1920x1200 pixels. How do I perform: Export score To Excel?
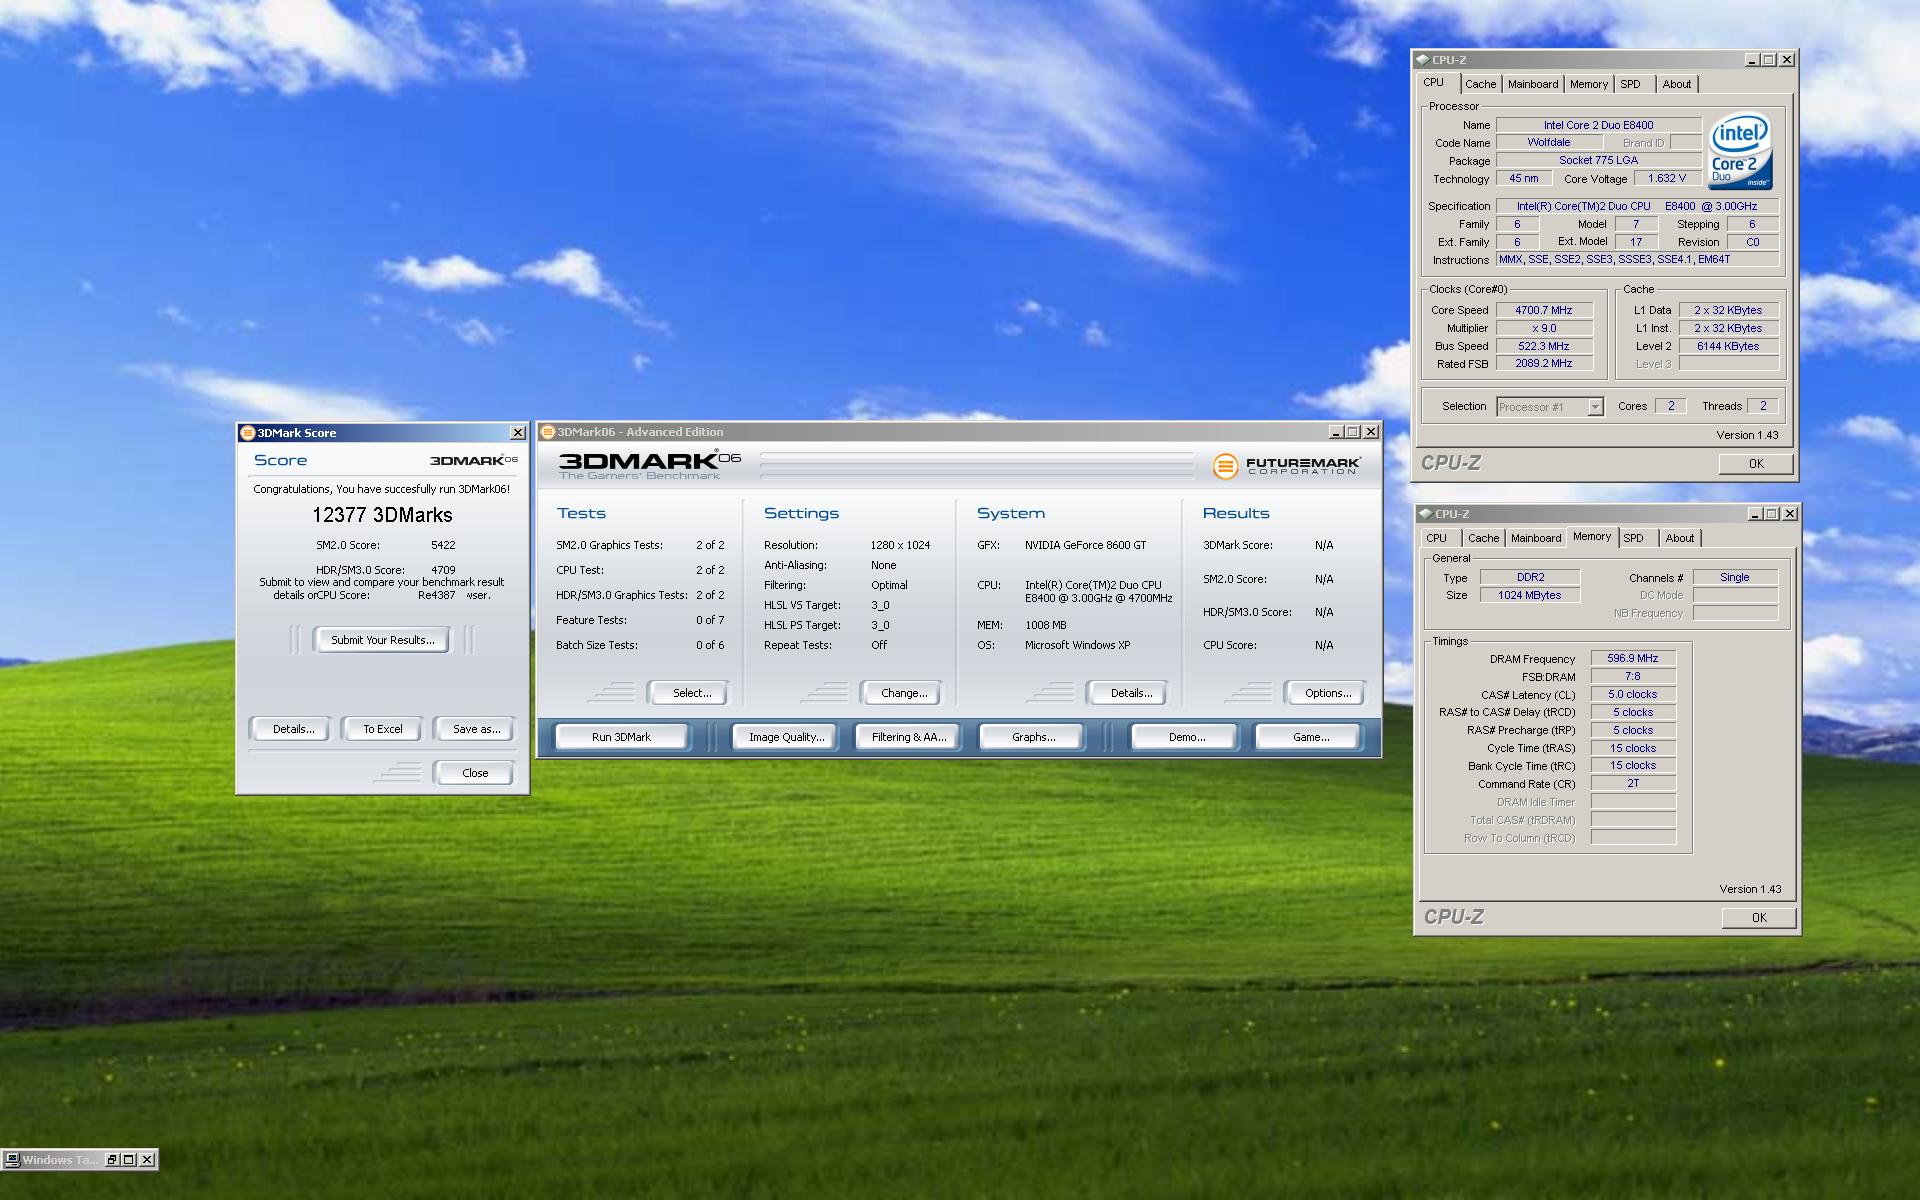(383, 729)
